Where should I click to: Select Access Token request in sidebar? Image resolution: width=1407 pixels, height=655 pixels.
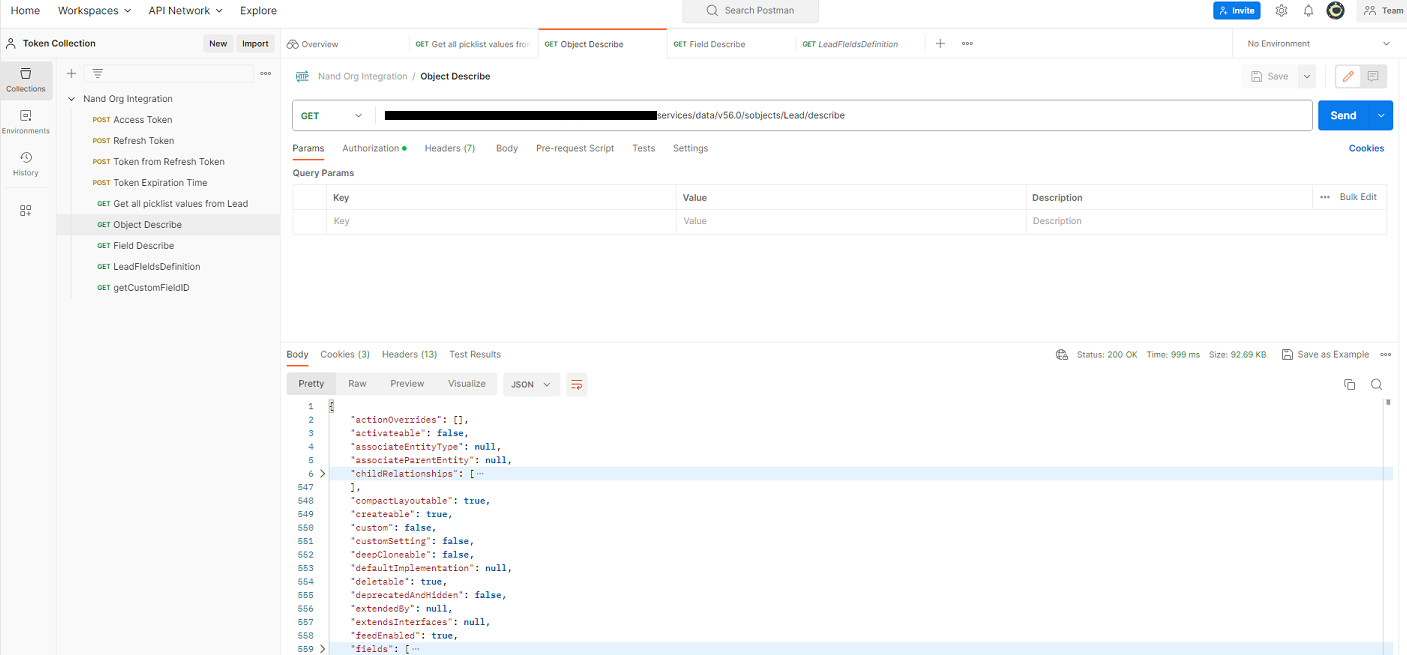point(142,120)
